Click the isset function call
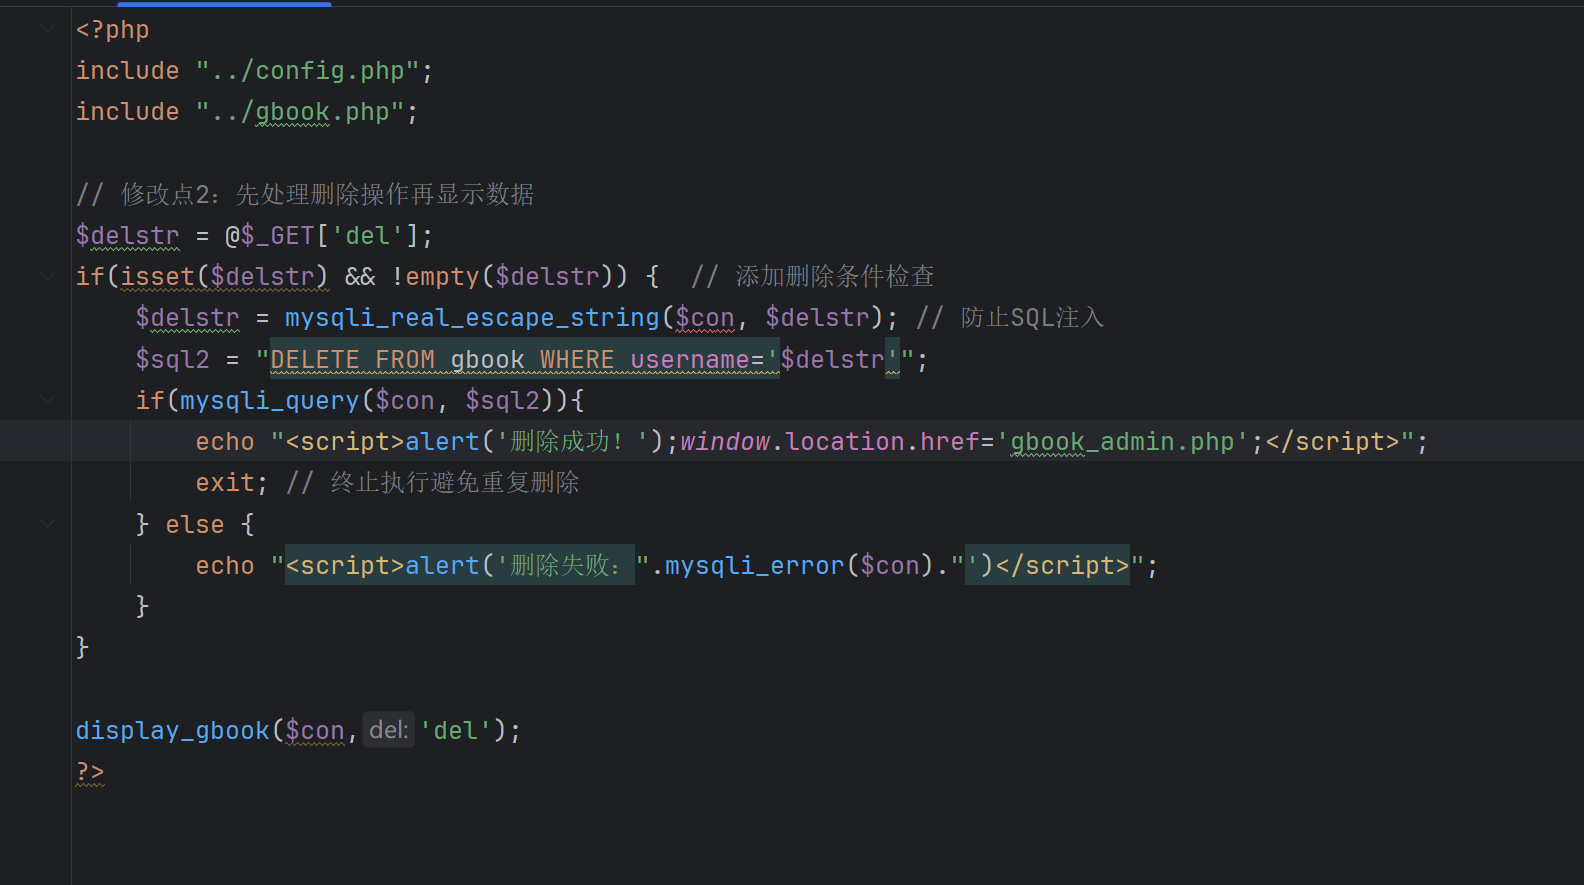Screen dimensions: 1584x885 coord(157,277)
